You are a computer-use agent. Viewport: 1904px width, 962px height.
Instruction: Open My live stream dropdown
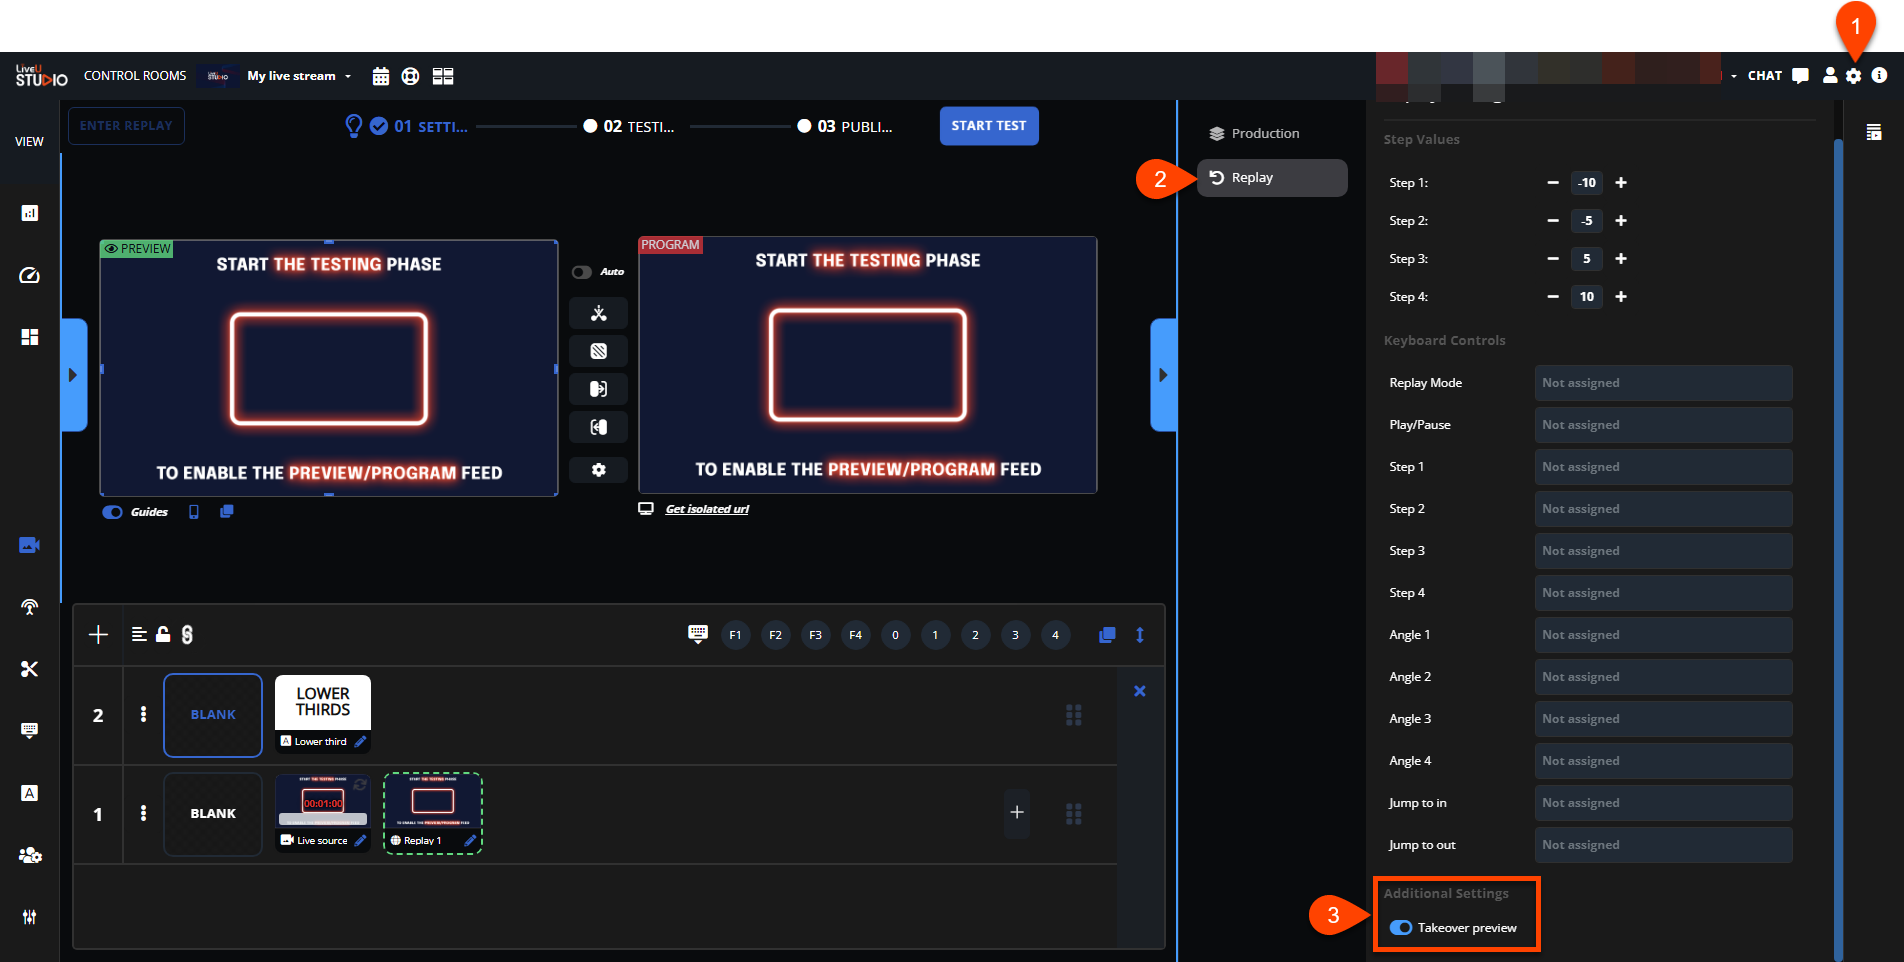[x=299, y=76]
